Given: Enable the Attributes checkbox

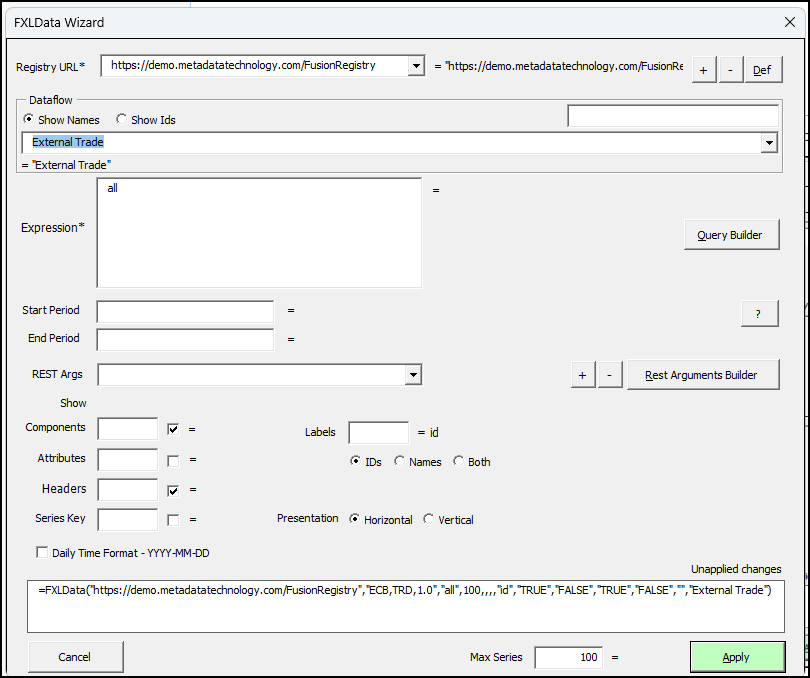Looking at the screenshot, I should point(173,460).
